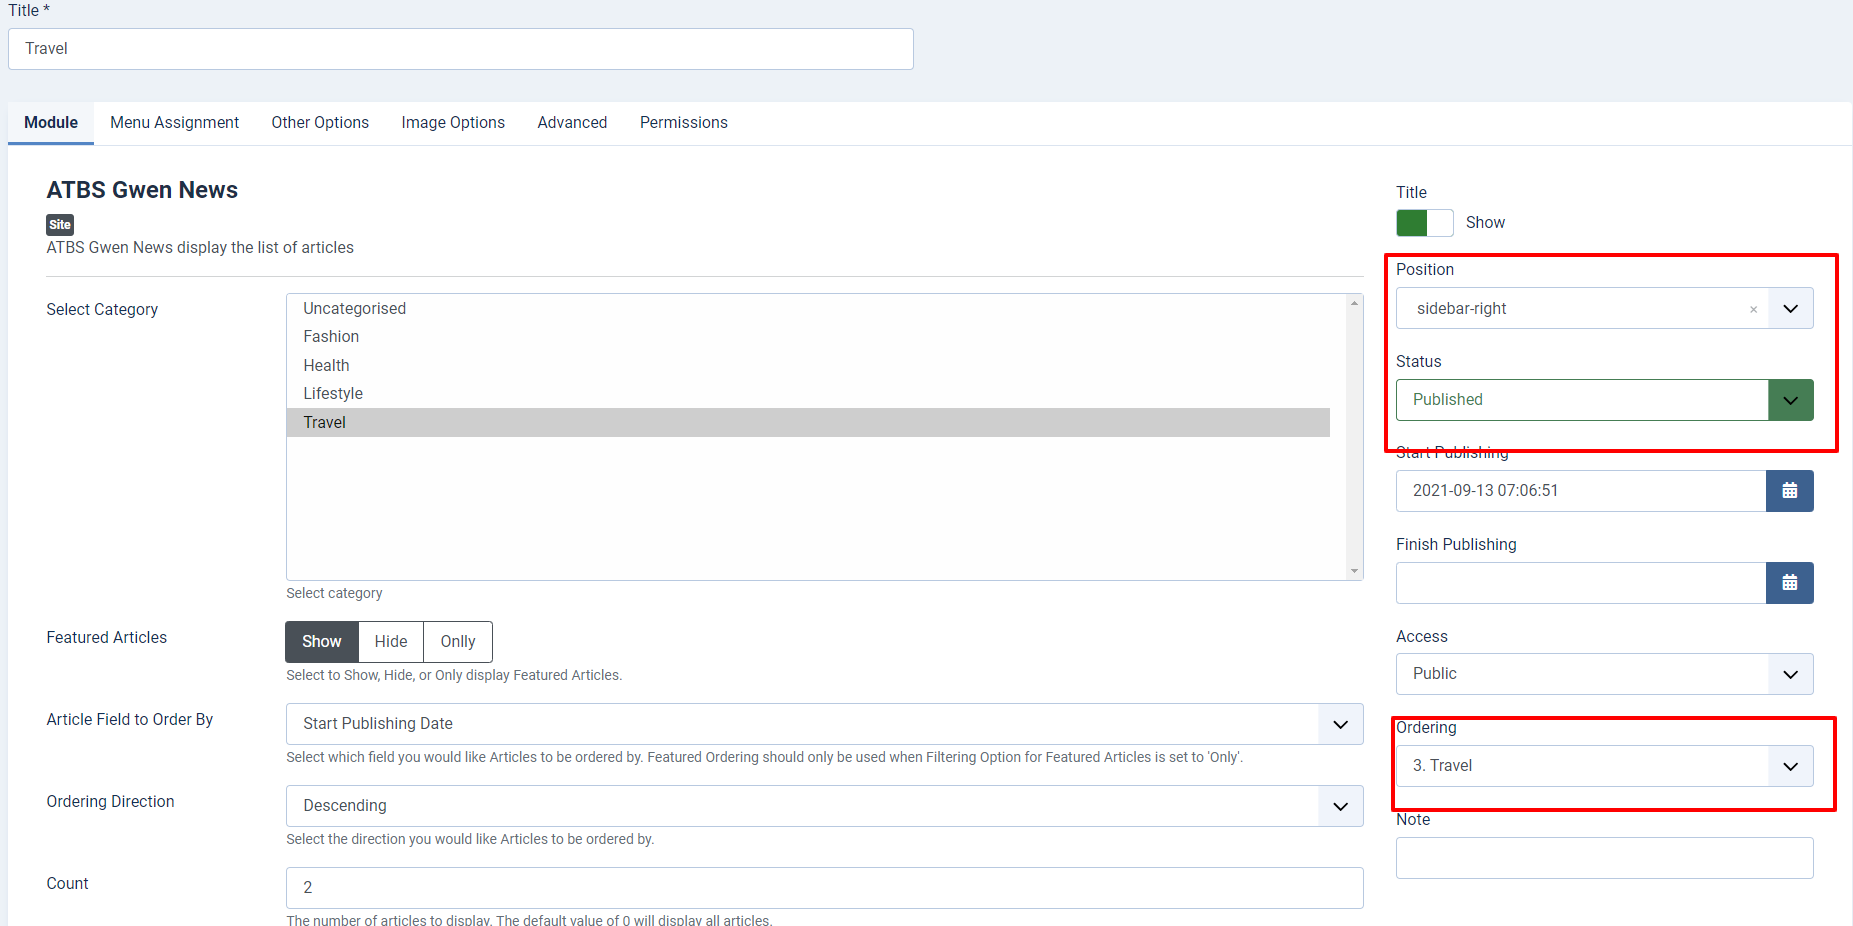
Task: Click the Count input field
Action: click(824, 888)
